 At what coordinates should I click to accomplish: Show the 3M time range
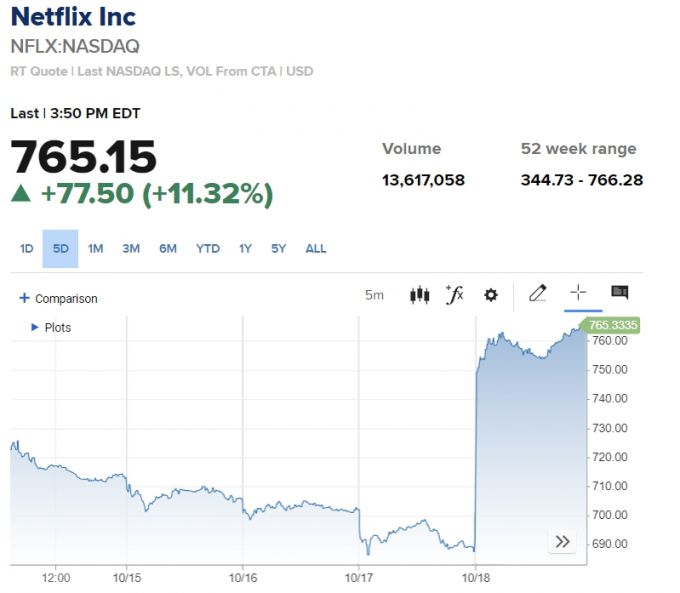(131, 249)
